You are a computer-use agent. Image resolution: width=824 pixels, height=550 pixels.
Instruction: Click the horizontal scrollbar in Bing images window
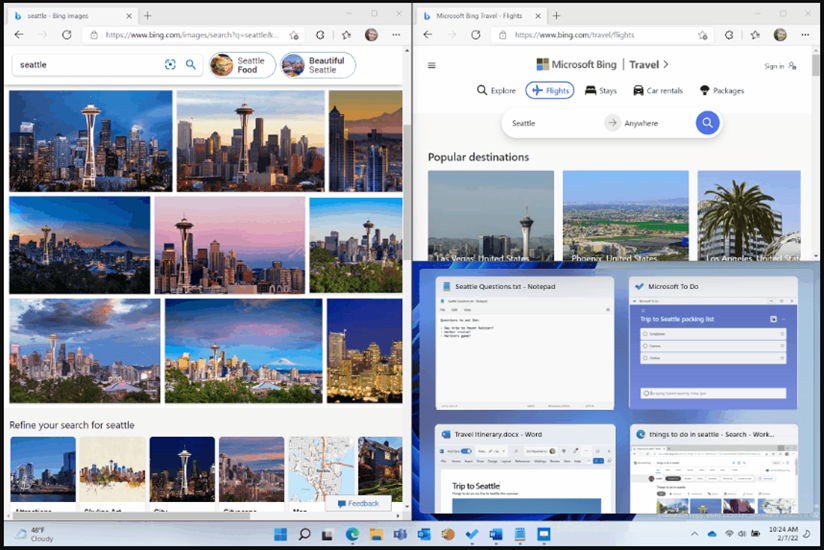click(131, 516)
